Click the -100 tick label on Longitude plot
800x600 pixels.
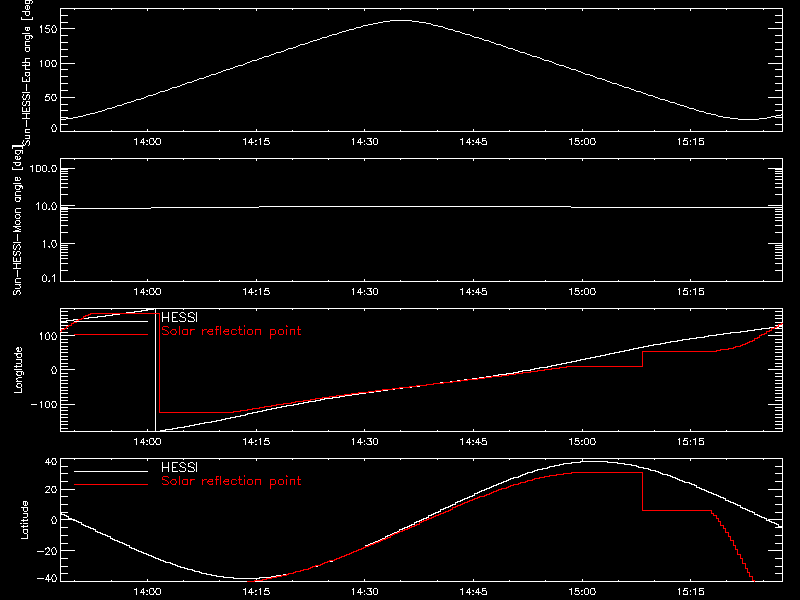(x=45, y=404)
